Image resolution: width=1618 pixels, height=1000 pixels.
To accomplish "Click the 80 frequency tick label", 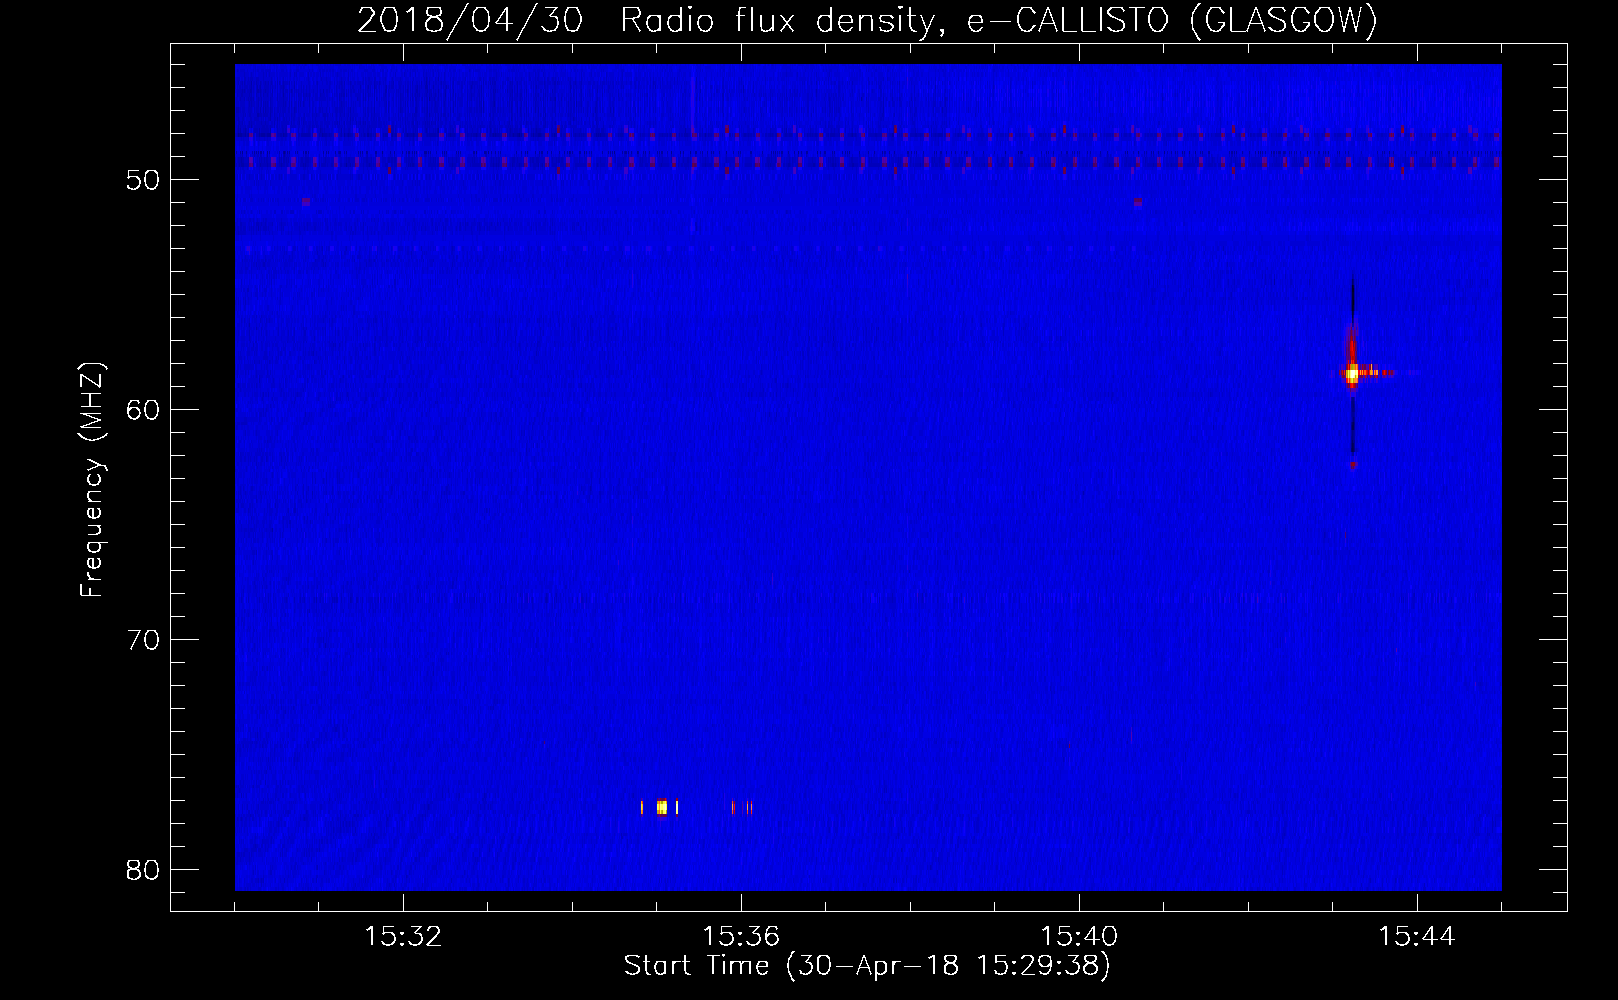I will [143, 870].
